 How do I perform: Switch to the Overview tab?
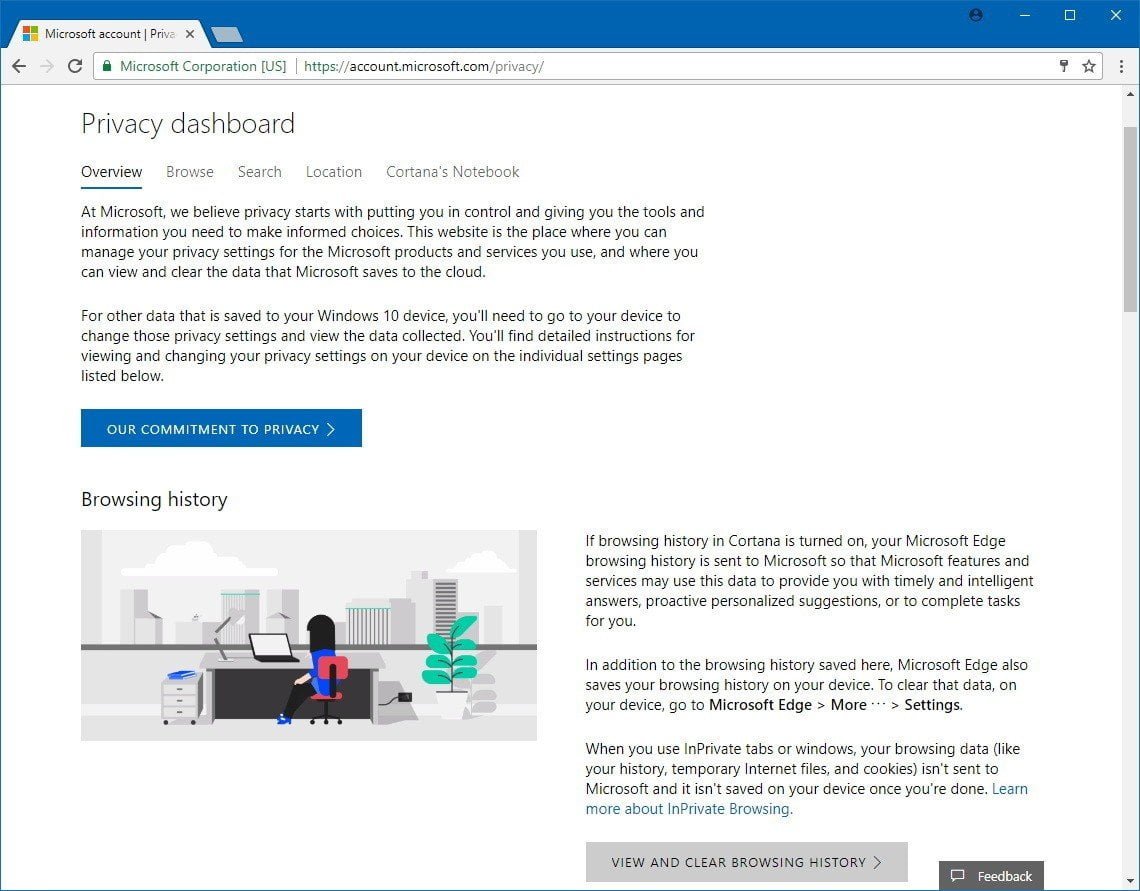coord(111,172)
